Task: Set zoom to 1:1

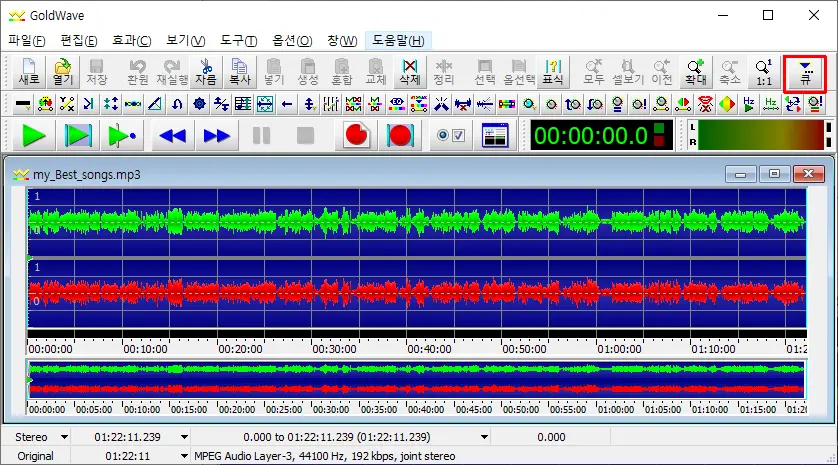Action: [x=764, y=72]
